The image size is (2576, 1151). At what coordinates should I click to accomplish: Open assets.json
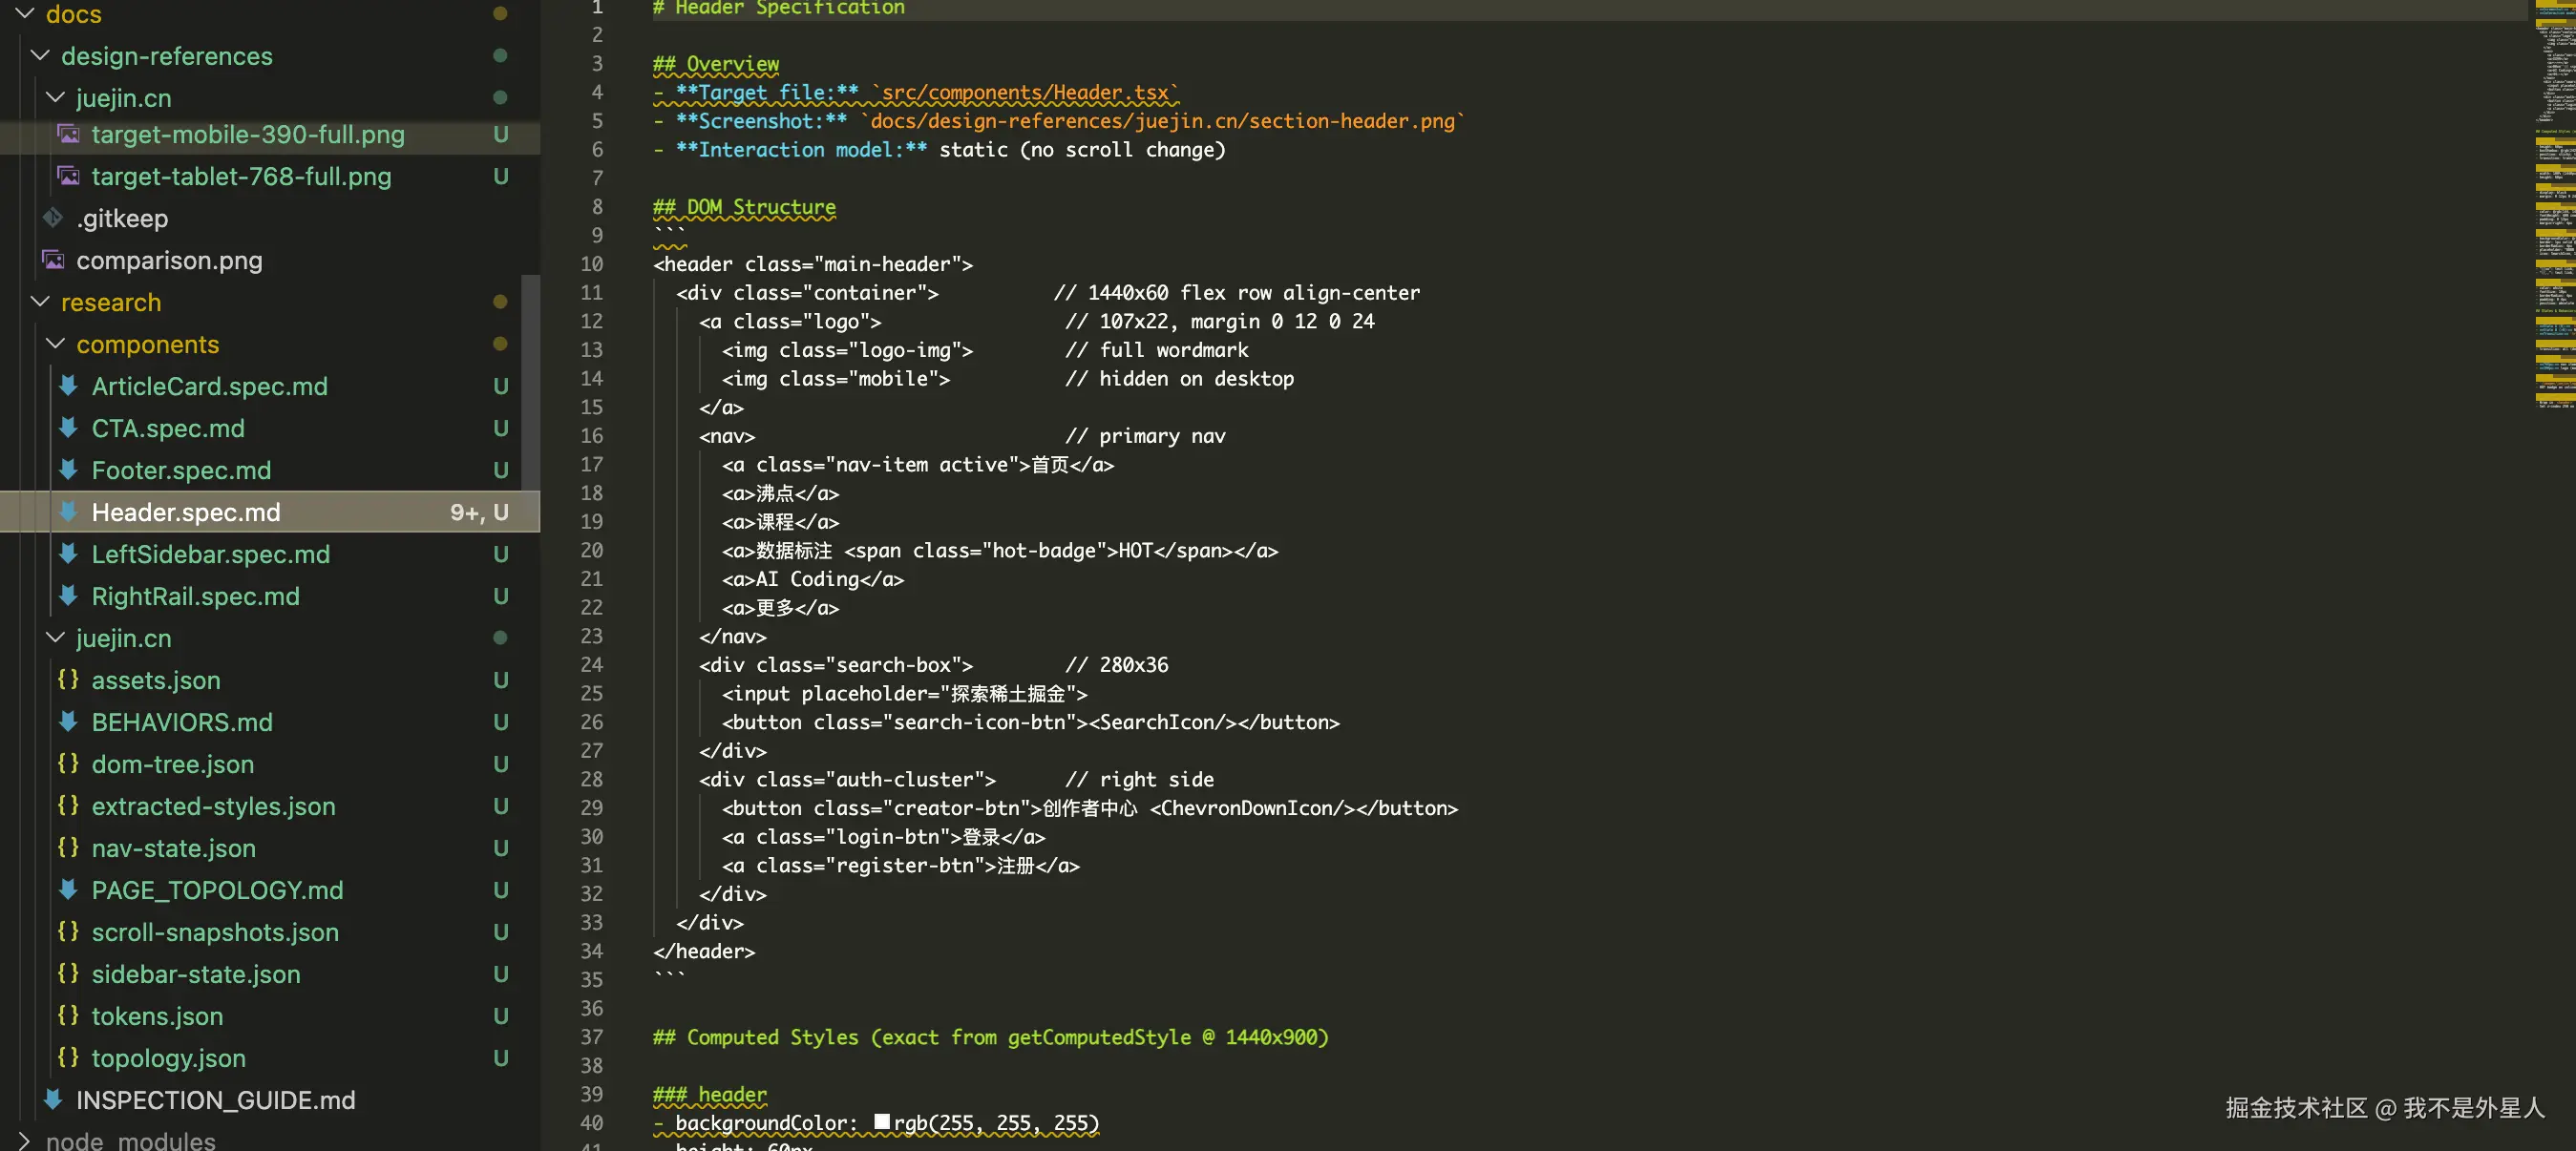coord(156,680)
